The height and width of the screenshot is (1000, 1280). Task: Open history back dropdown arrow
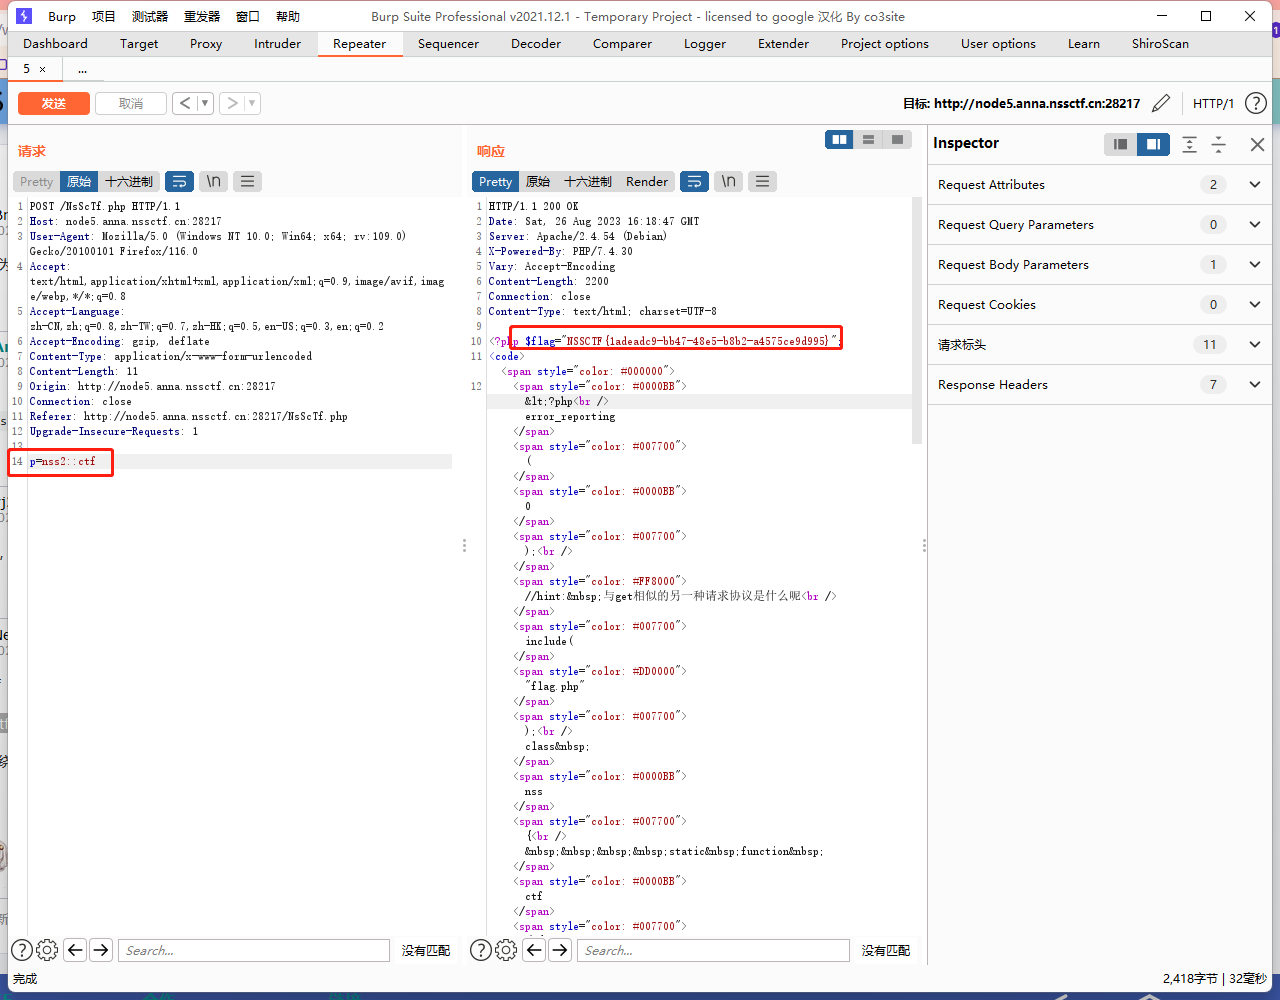(x=205, y=103)
